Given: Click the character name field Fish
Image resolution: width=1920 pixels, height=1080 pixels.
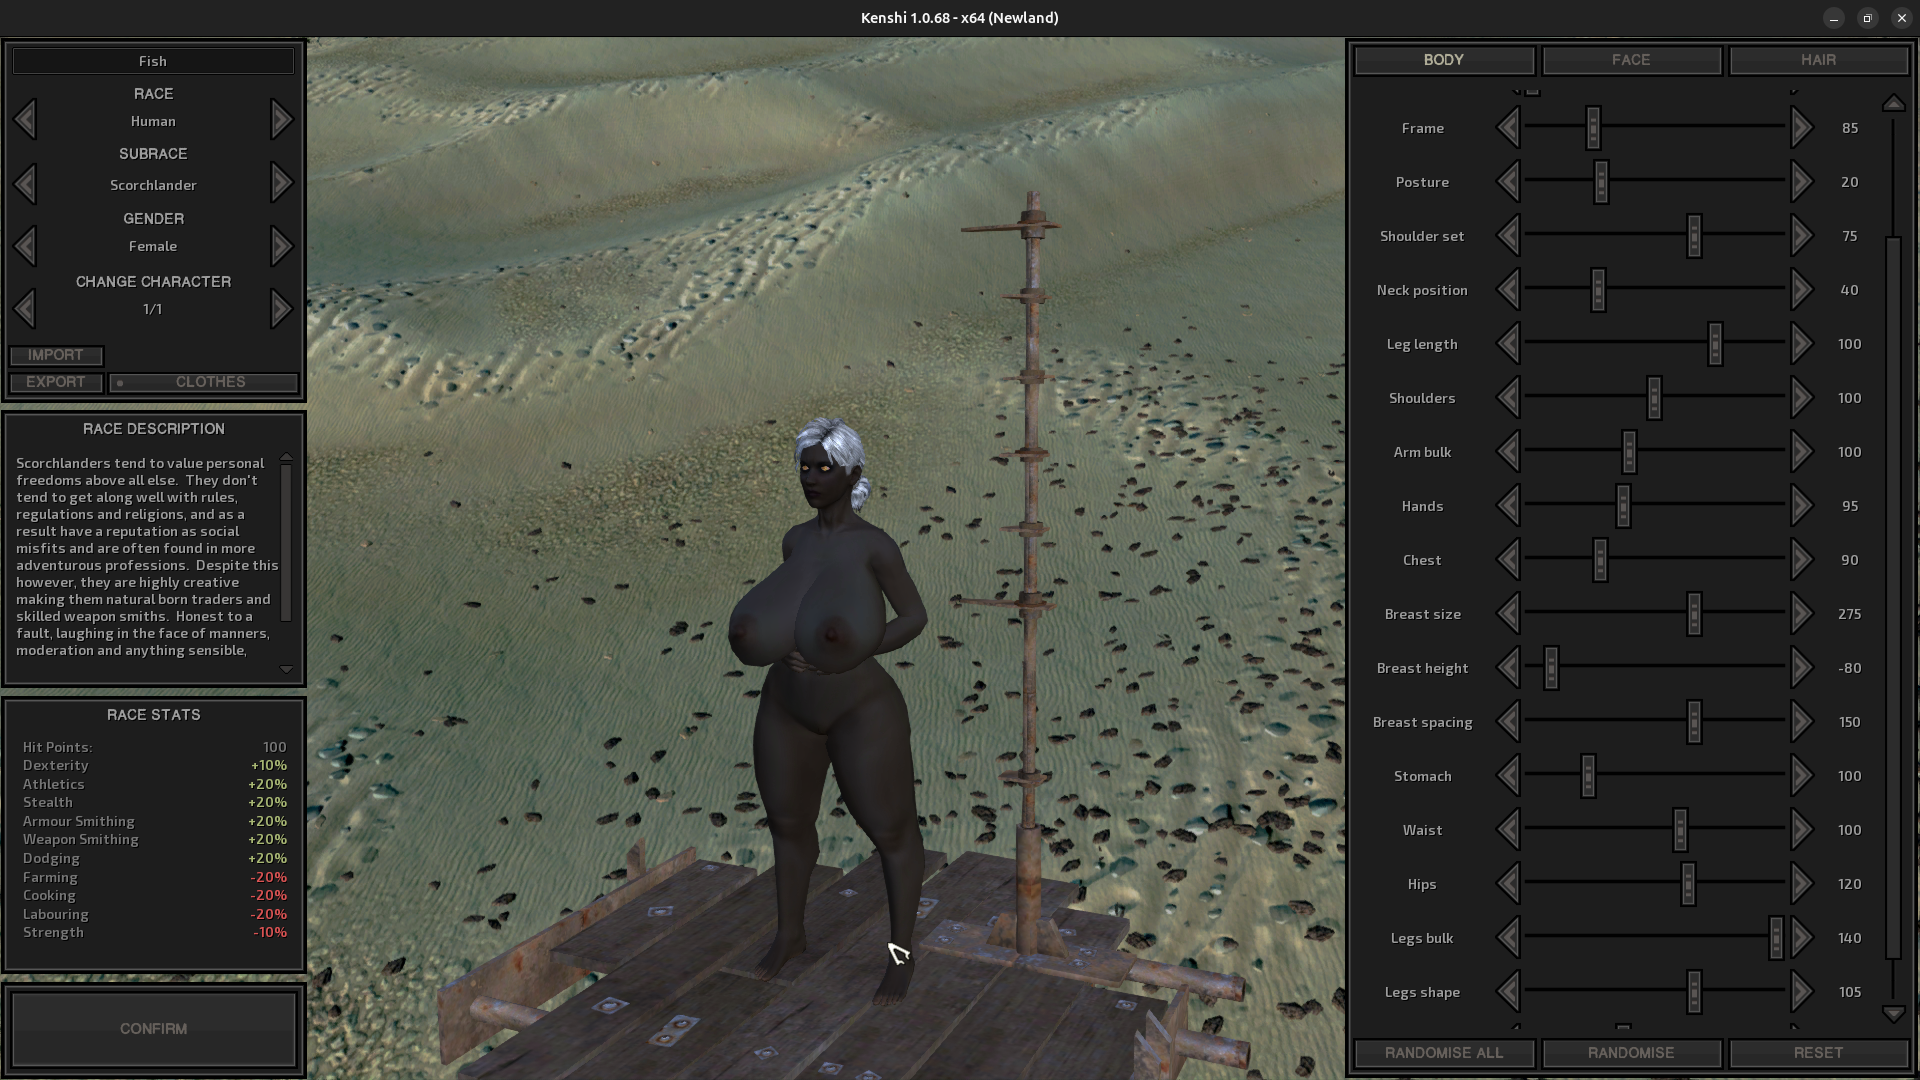Looking at the screenshot, I should point(153,61).
